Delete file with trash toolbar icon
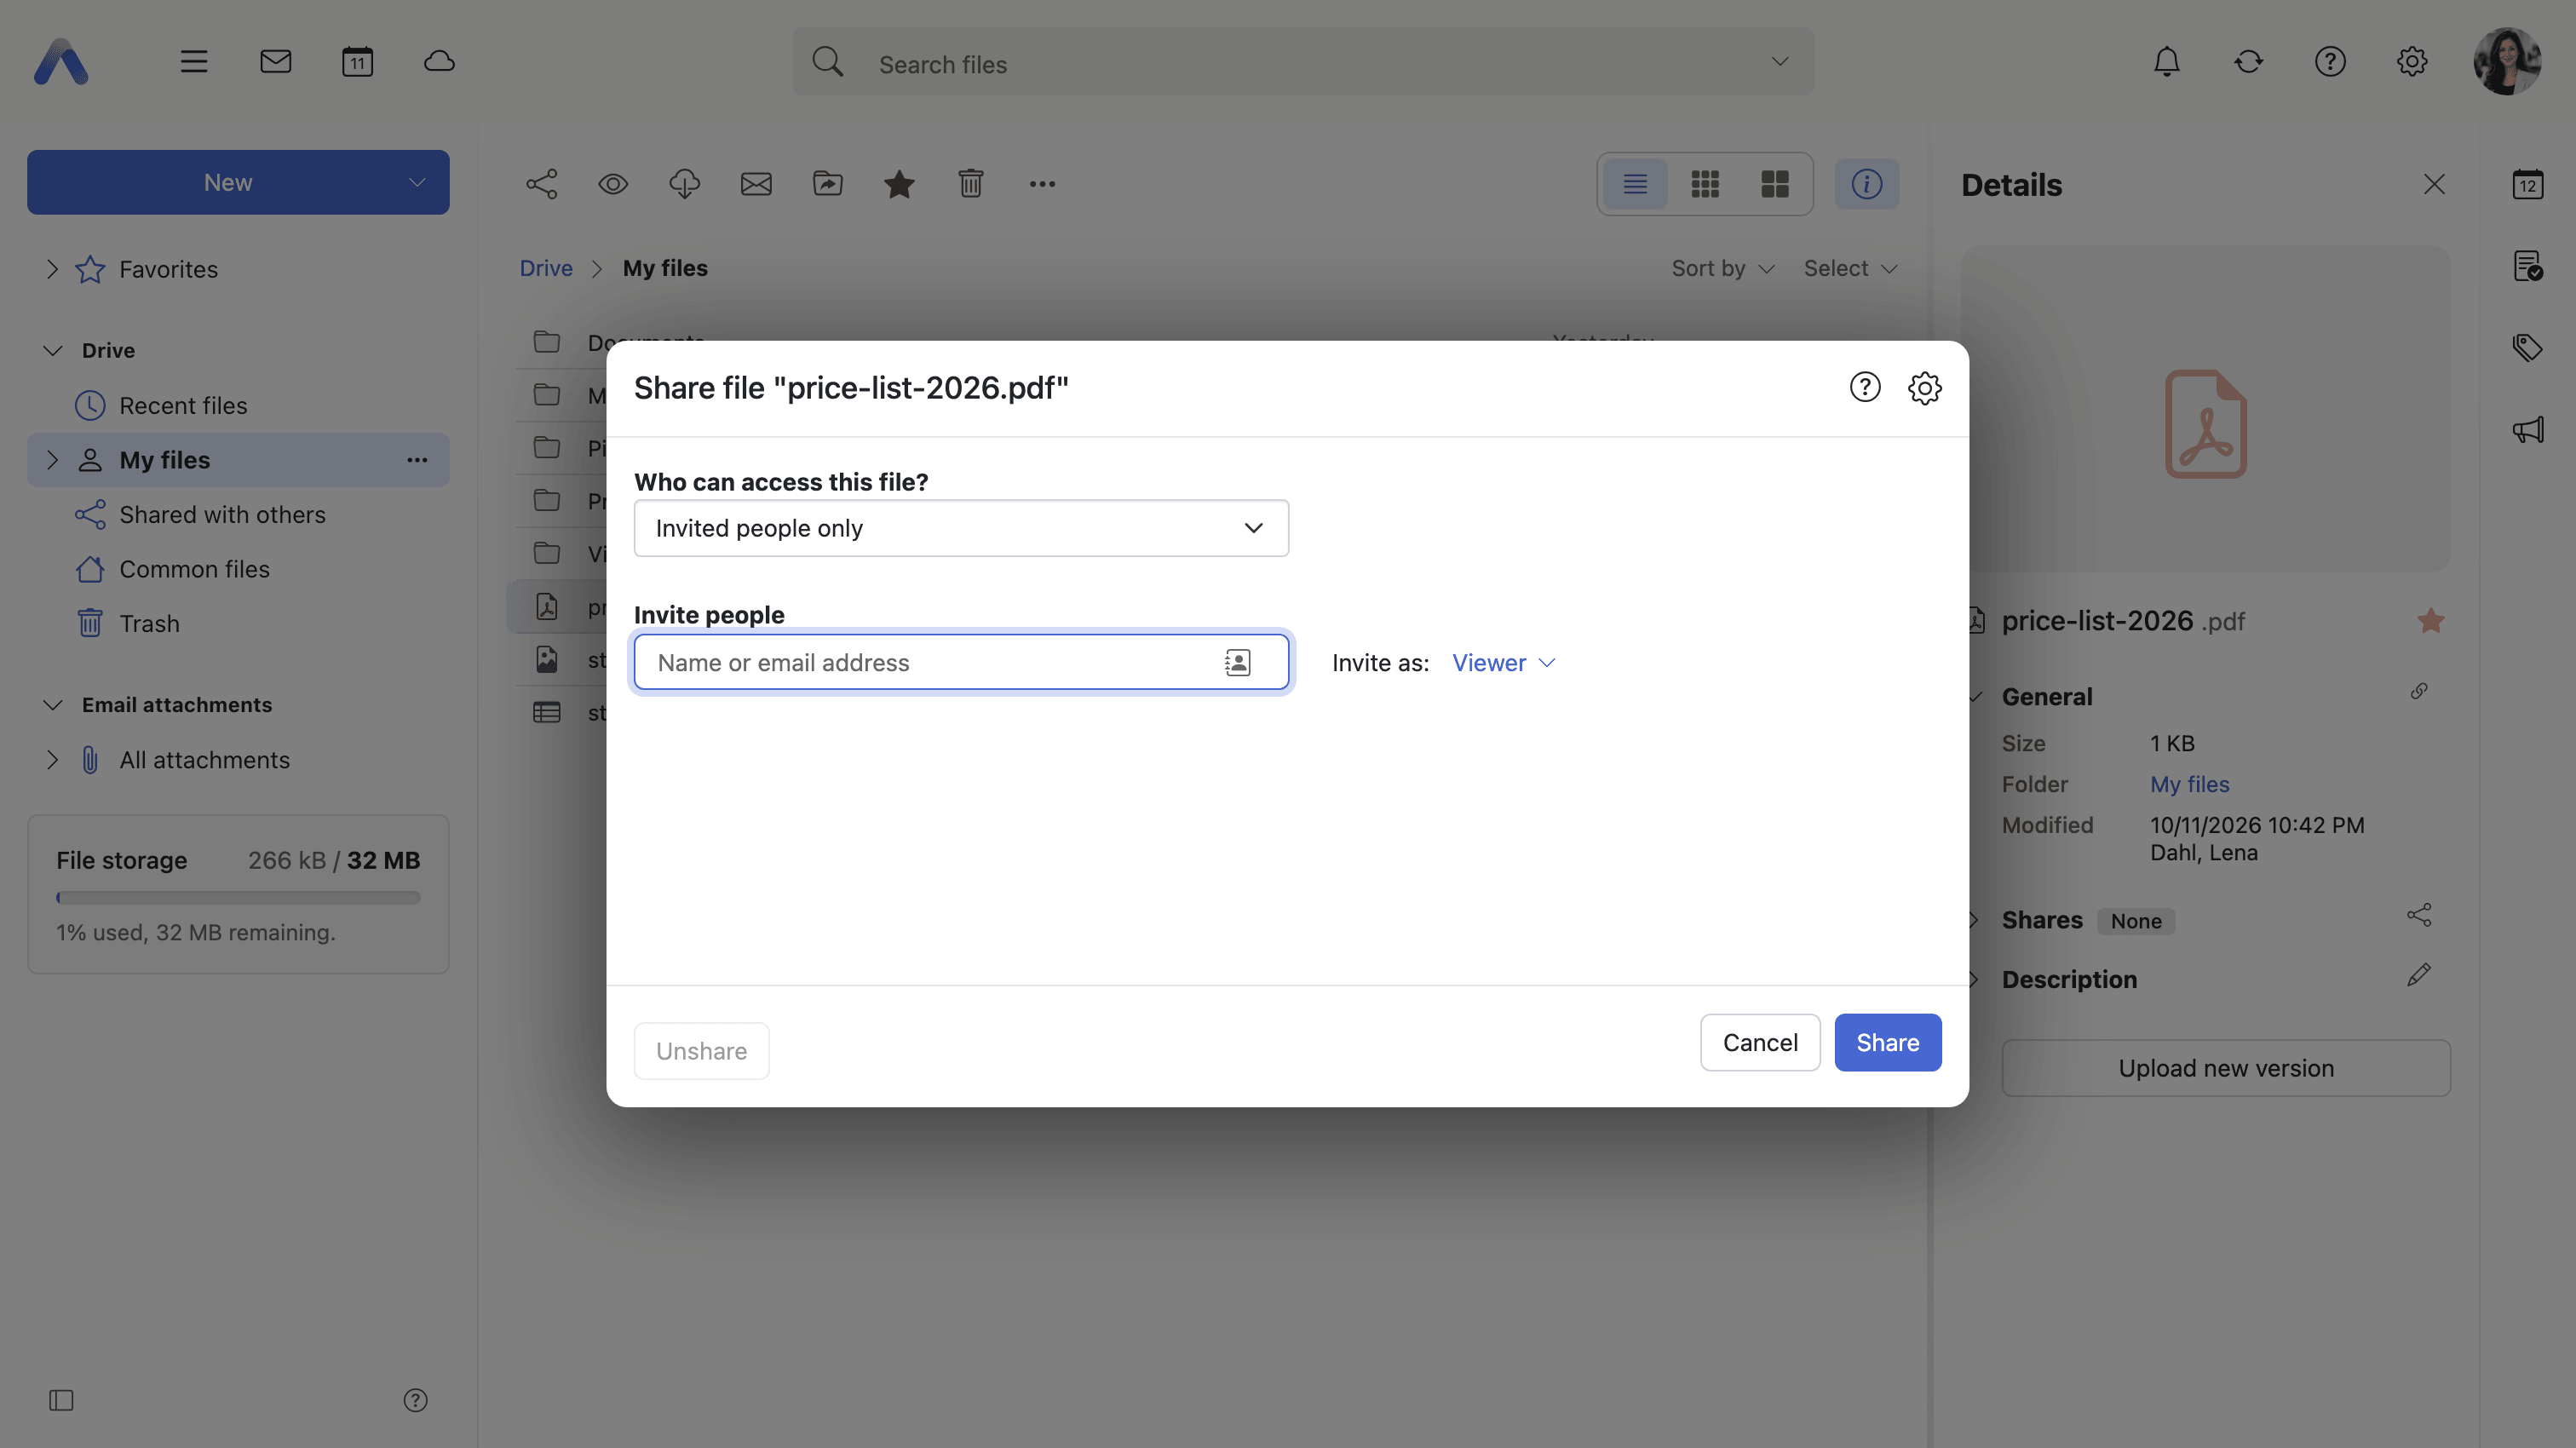The height and width of the screenshot is (1448, 2576). coord(970,184)
